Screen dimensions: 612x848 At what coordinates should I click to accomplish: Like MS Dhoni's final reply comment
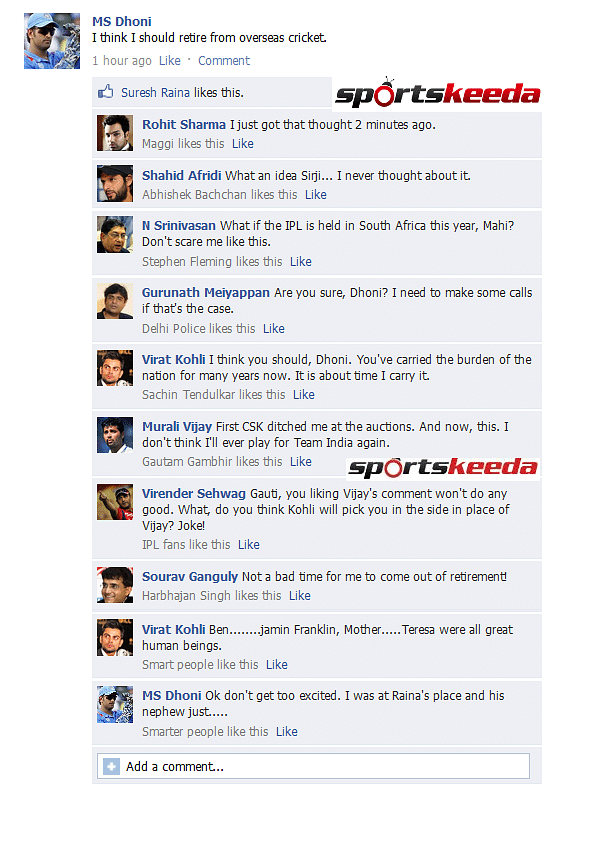[287, 732]
